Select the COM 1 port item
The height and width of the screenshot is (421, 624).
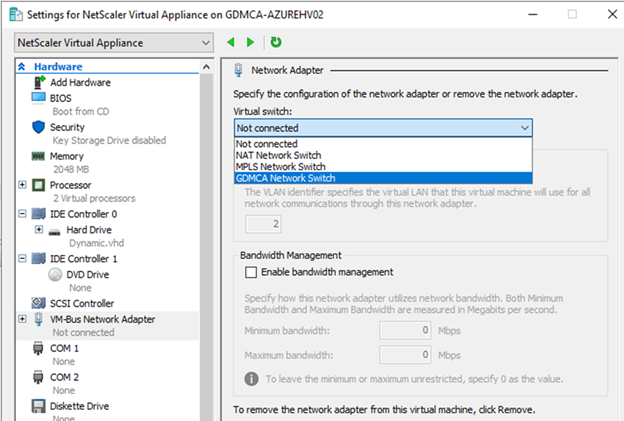(x=64, y=348)
